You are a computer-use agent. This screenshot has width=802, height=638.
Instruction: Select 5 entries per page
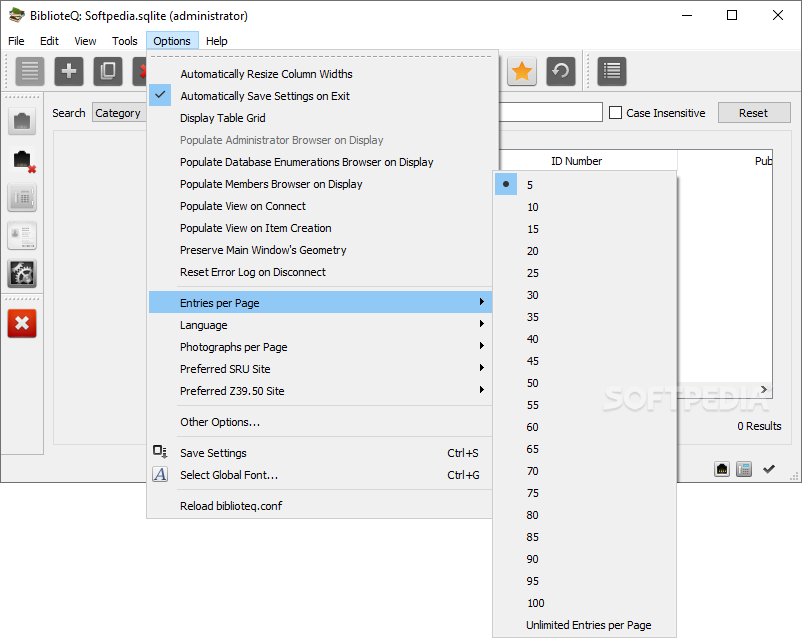pos(585,185)
